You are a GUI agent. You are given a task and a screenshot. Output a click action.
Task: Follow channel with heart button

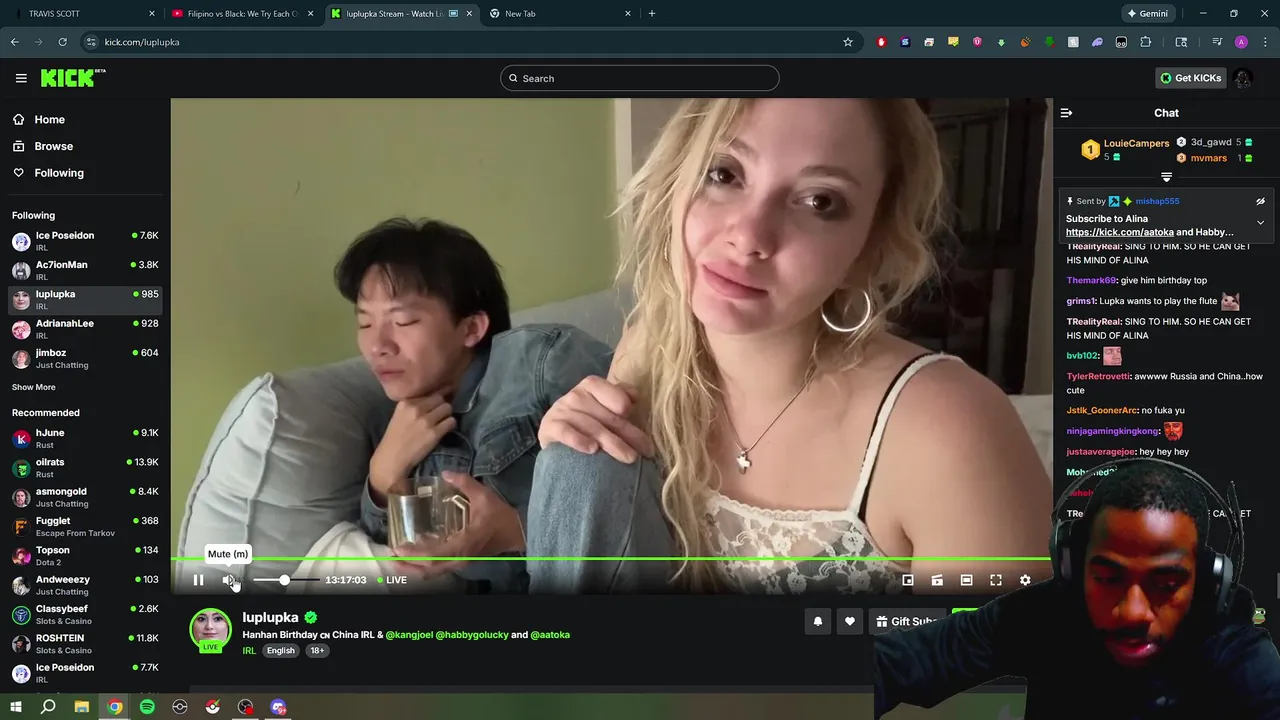[x=850, y=621]
